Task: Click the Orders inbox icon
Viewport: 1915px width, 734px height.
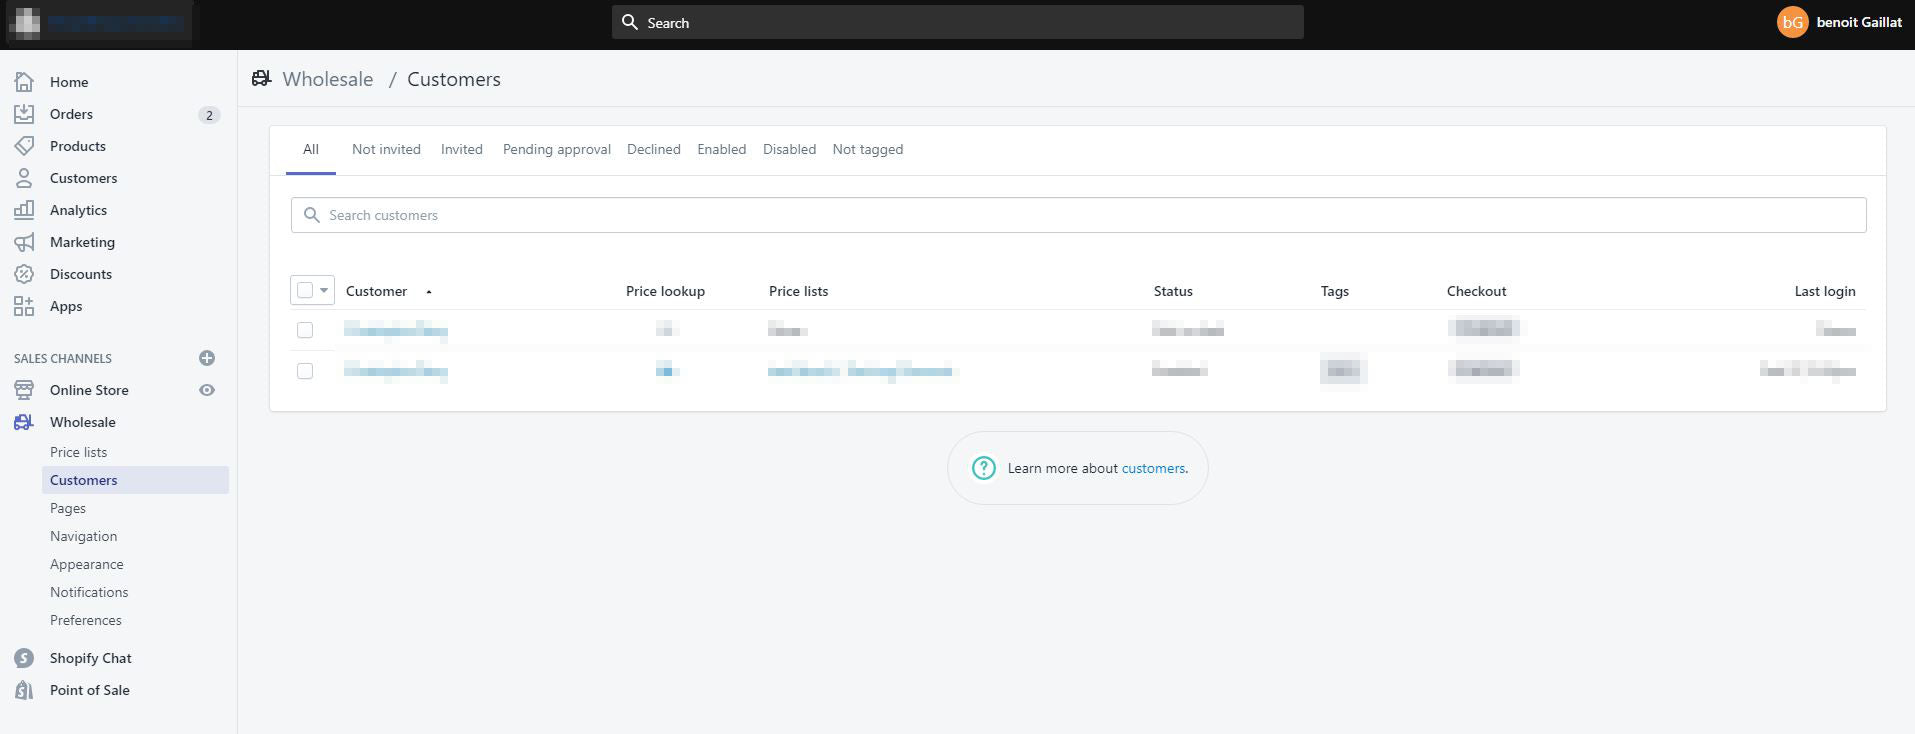Action: point(24,114)
